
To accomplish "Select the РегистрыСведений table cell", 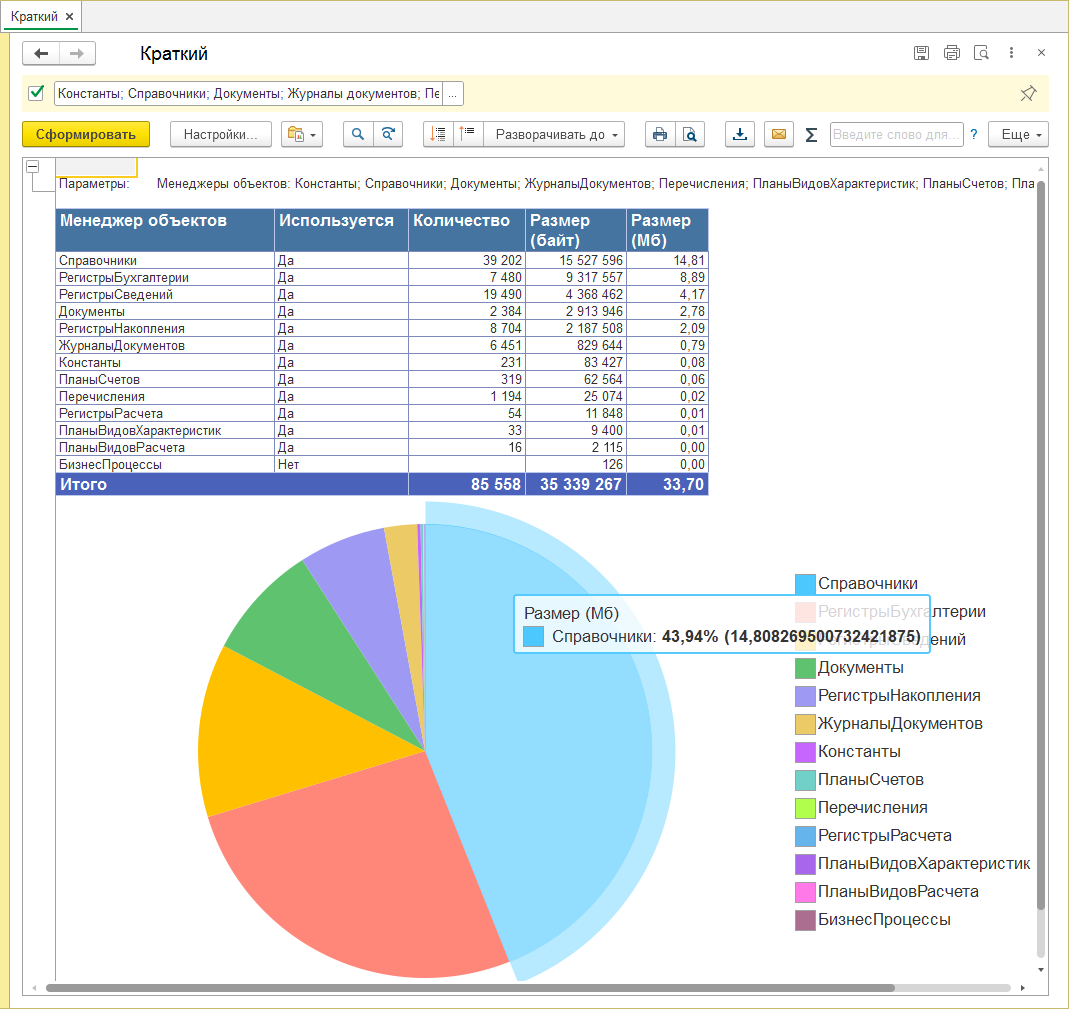I will pyautogui.click(x=165, y=295).
